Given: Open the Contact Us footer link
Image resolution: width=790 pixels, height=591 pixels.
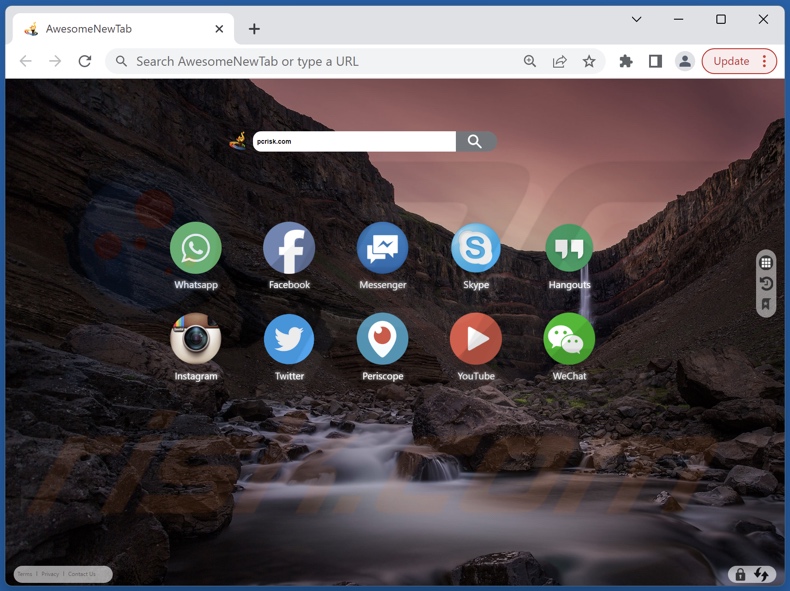Looking at the screenshot, I should tap(82, 574).
